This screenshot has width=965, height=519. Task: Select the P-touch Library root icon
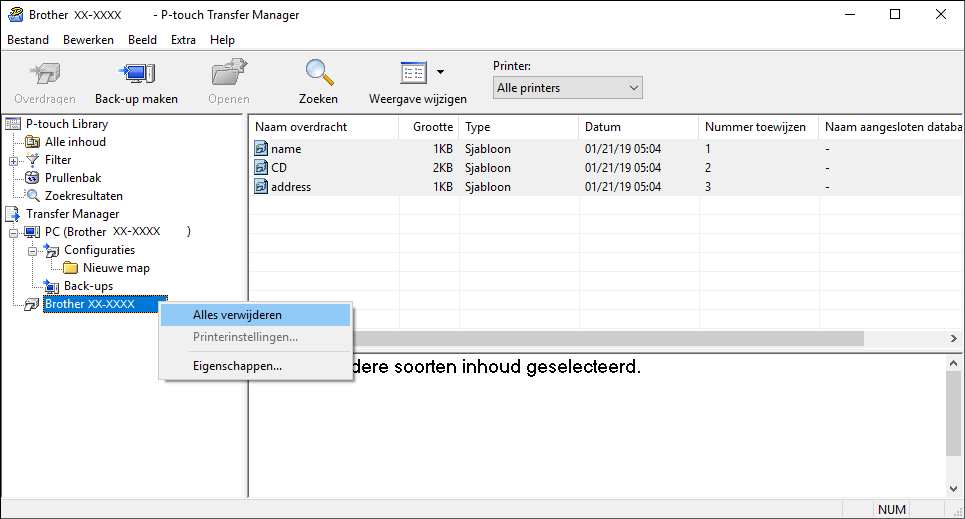pos(13,124)
